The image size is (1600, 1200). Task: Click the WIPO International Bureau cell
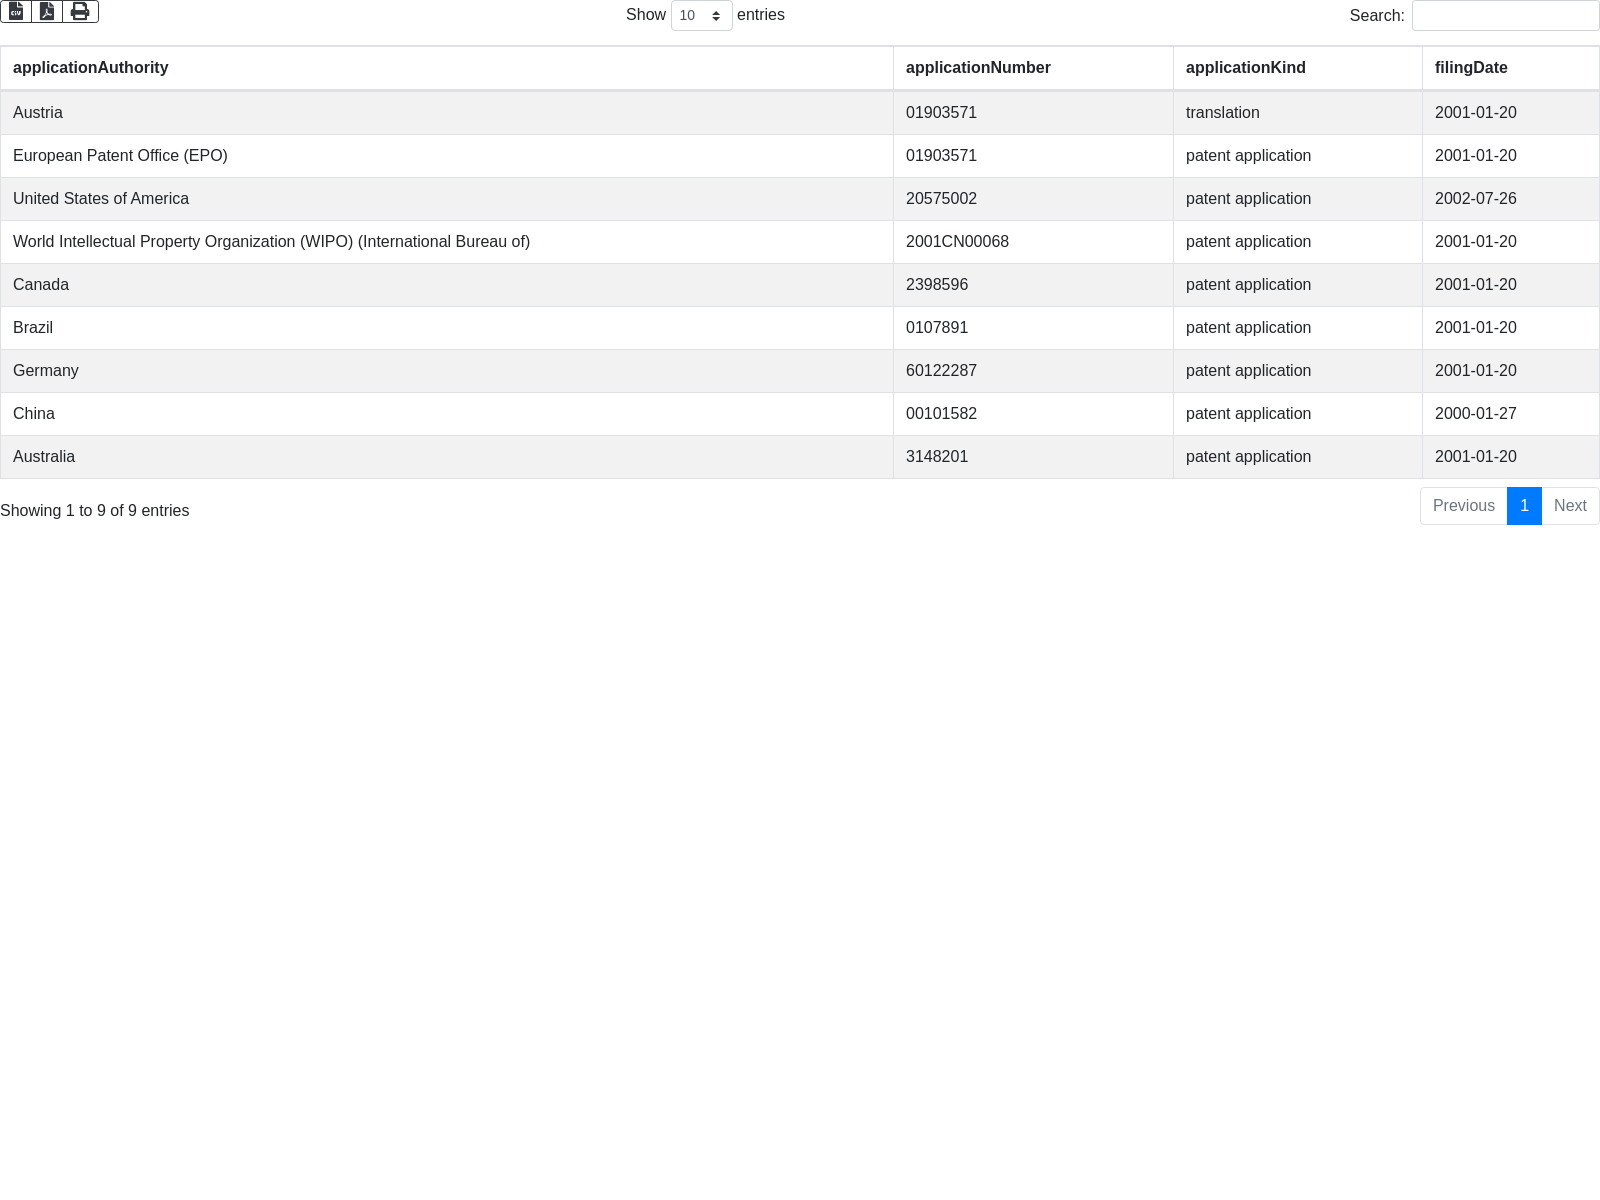point(271,242)
